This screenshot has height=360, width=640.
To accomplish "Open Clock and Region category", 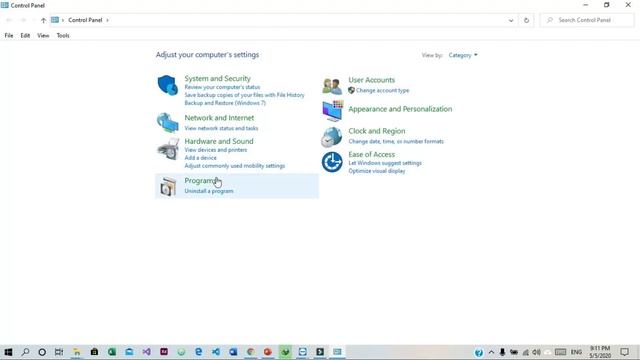I will coord(377,131).
